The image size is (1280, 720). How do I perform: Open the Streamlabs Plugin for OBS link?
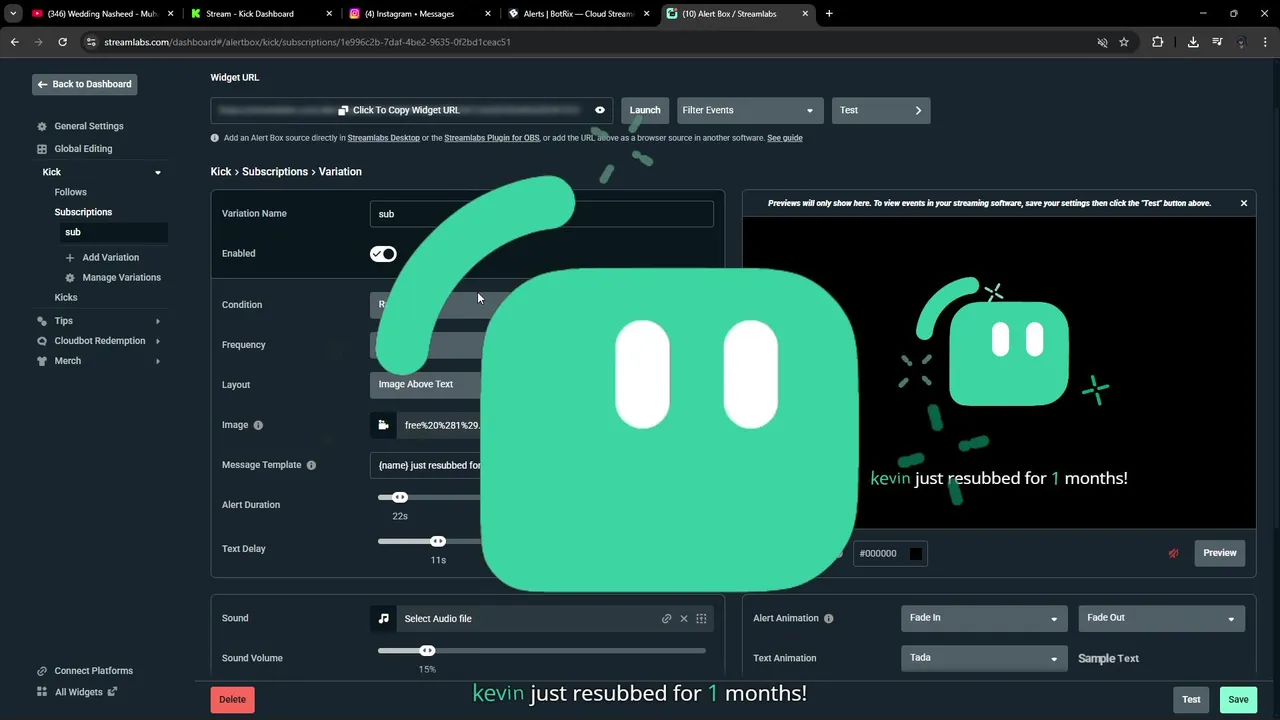[492, 138]
